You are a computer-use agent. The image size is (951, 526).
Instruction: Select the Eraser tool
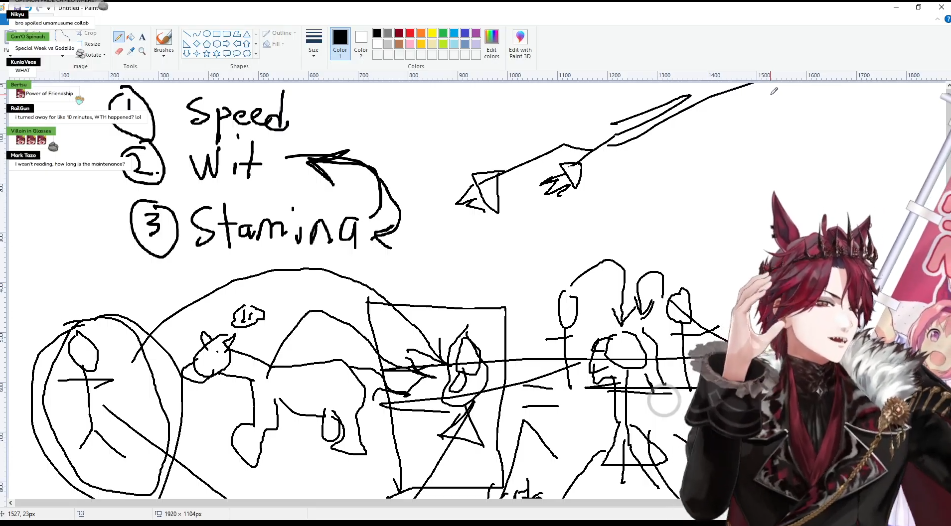pos(119,51)
